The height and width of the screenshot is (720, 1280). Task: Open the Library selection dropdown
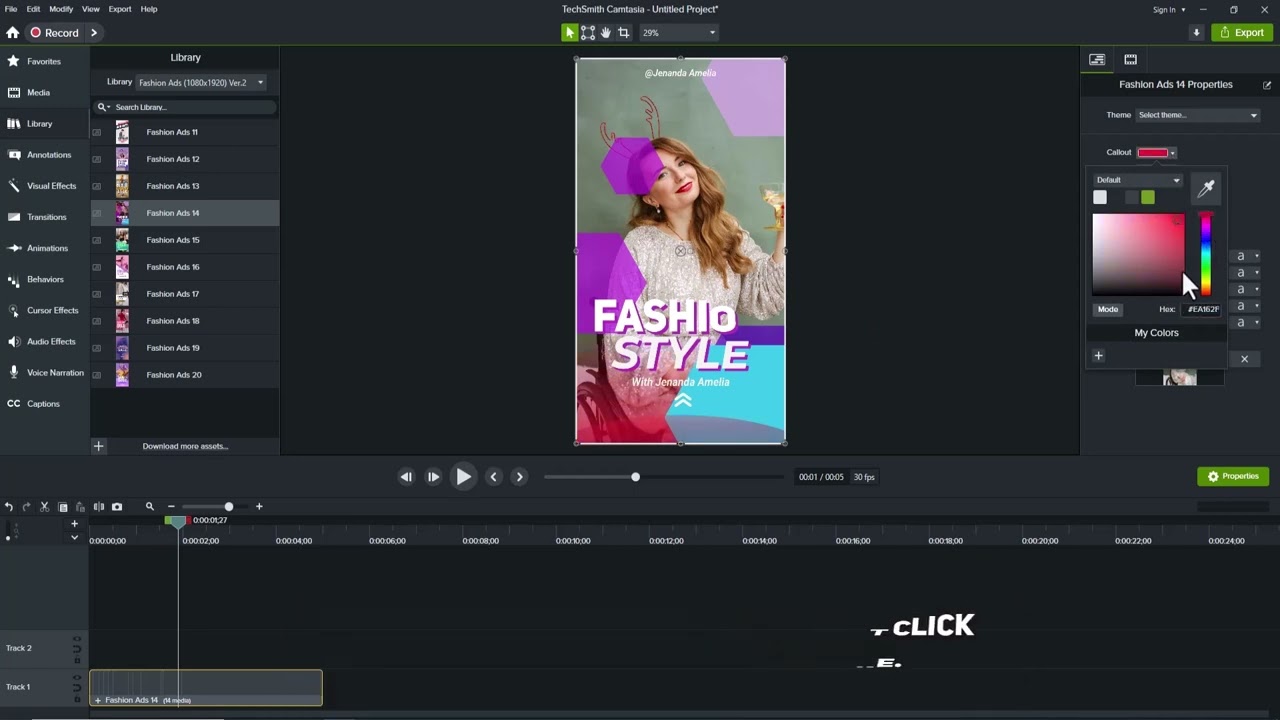tap(202, 83)
